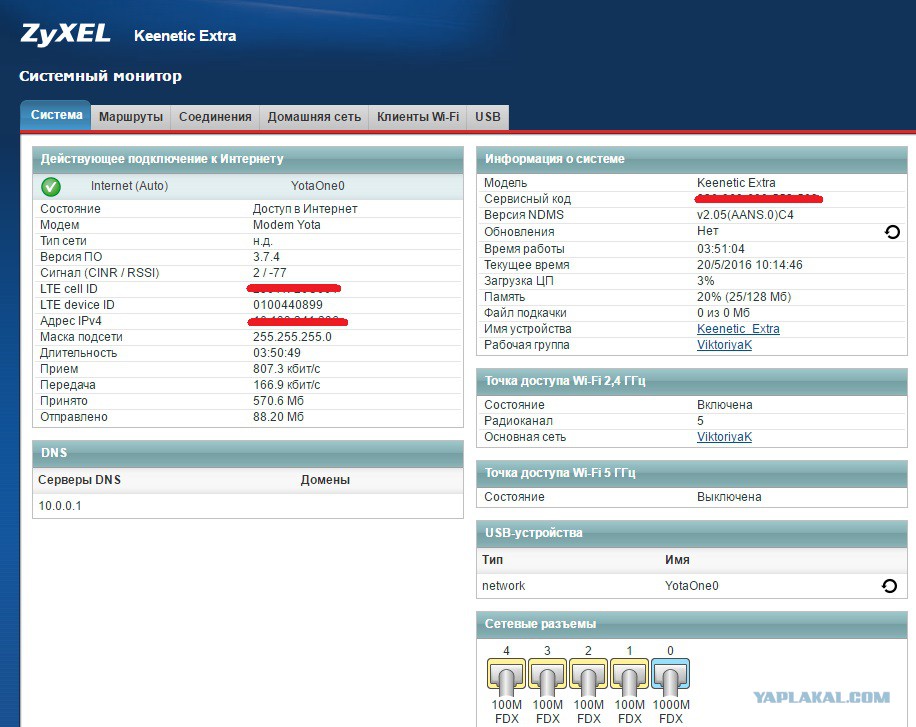Click subnet mask 255.255.255.0
This screenshot has width=916, height=727.
coord(292,337)
